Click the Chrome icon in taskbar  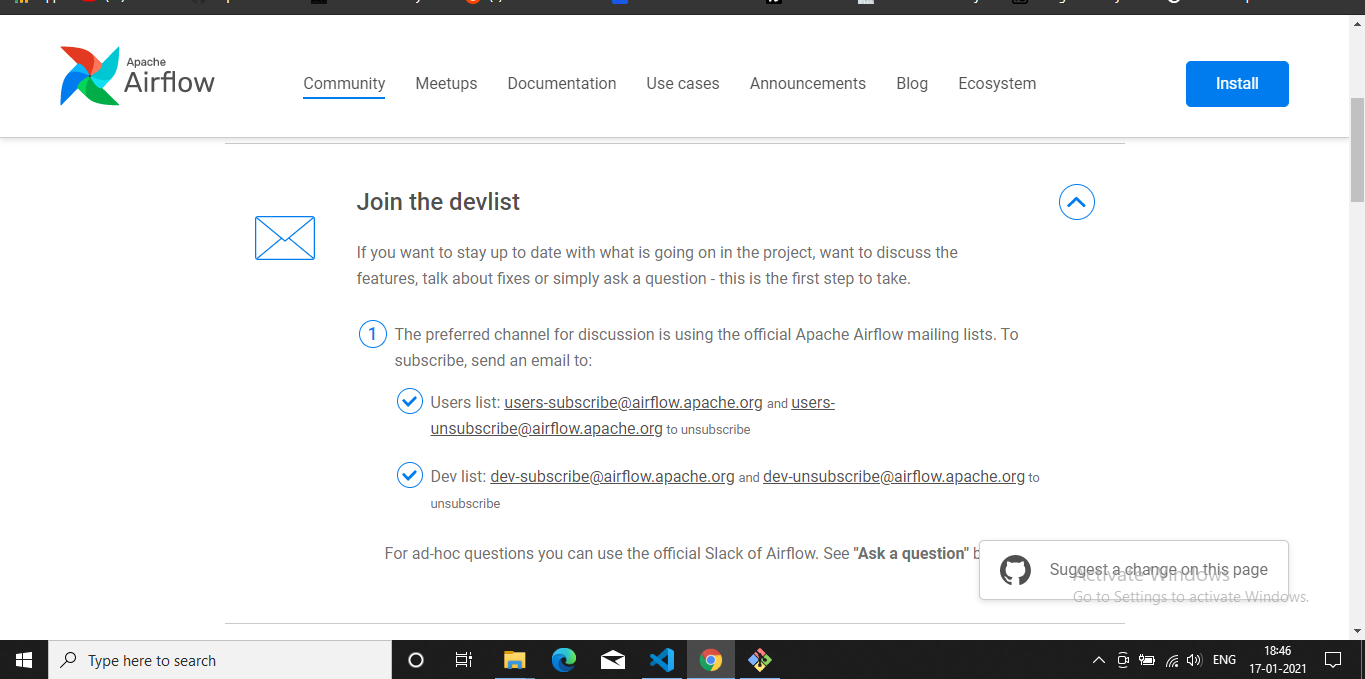711,660
